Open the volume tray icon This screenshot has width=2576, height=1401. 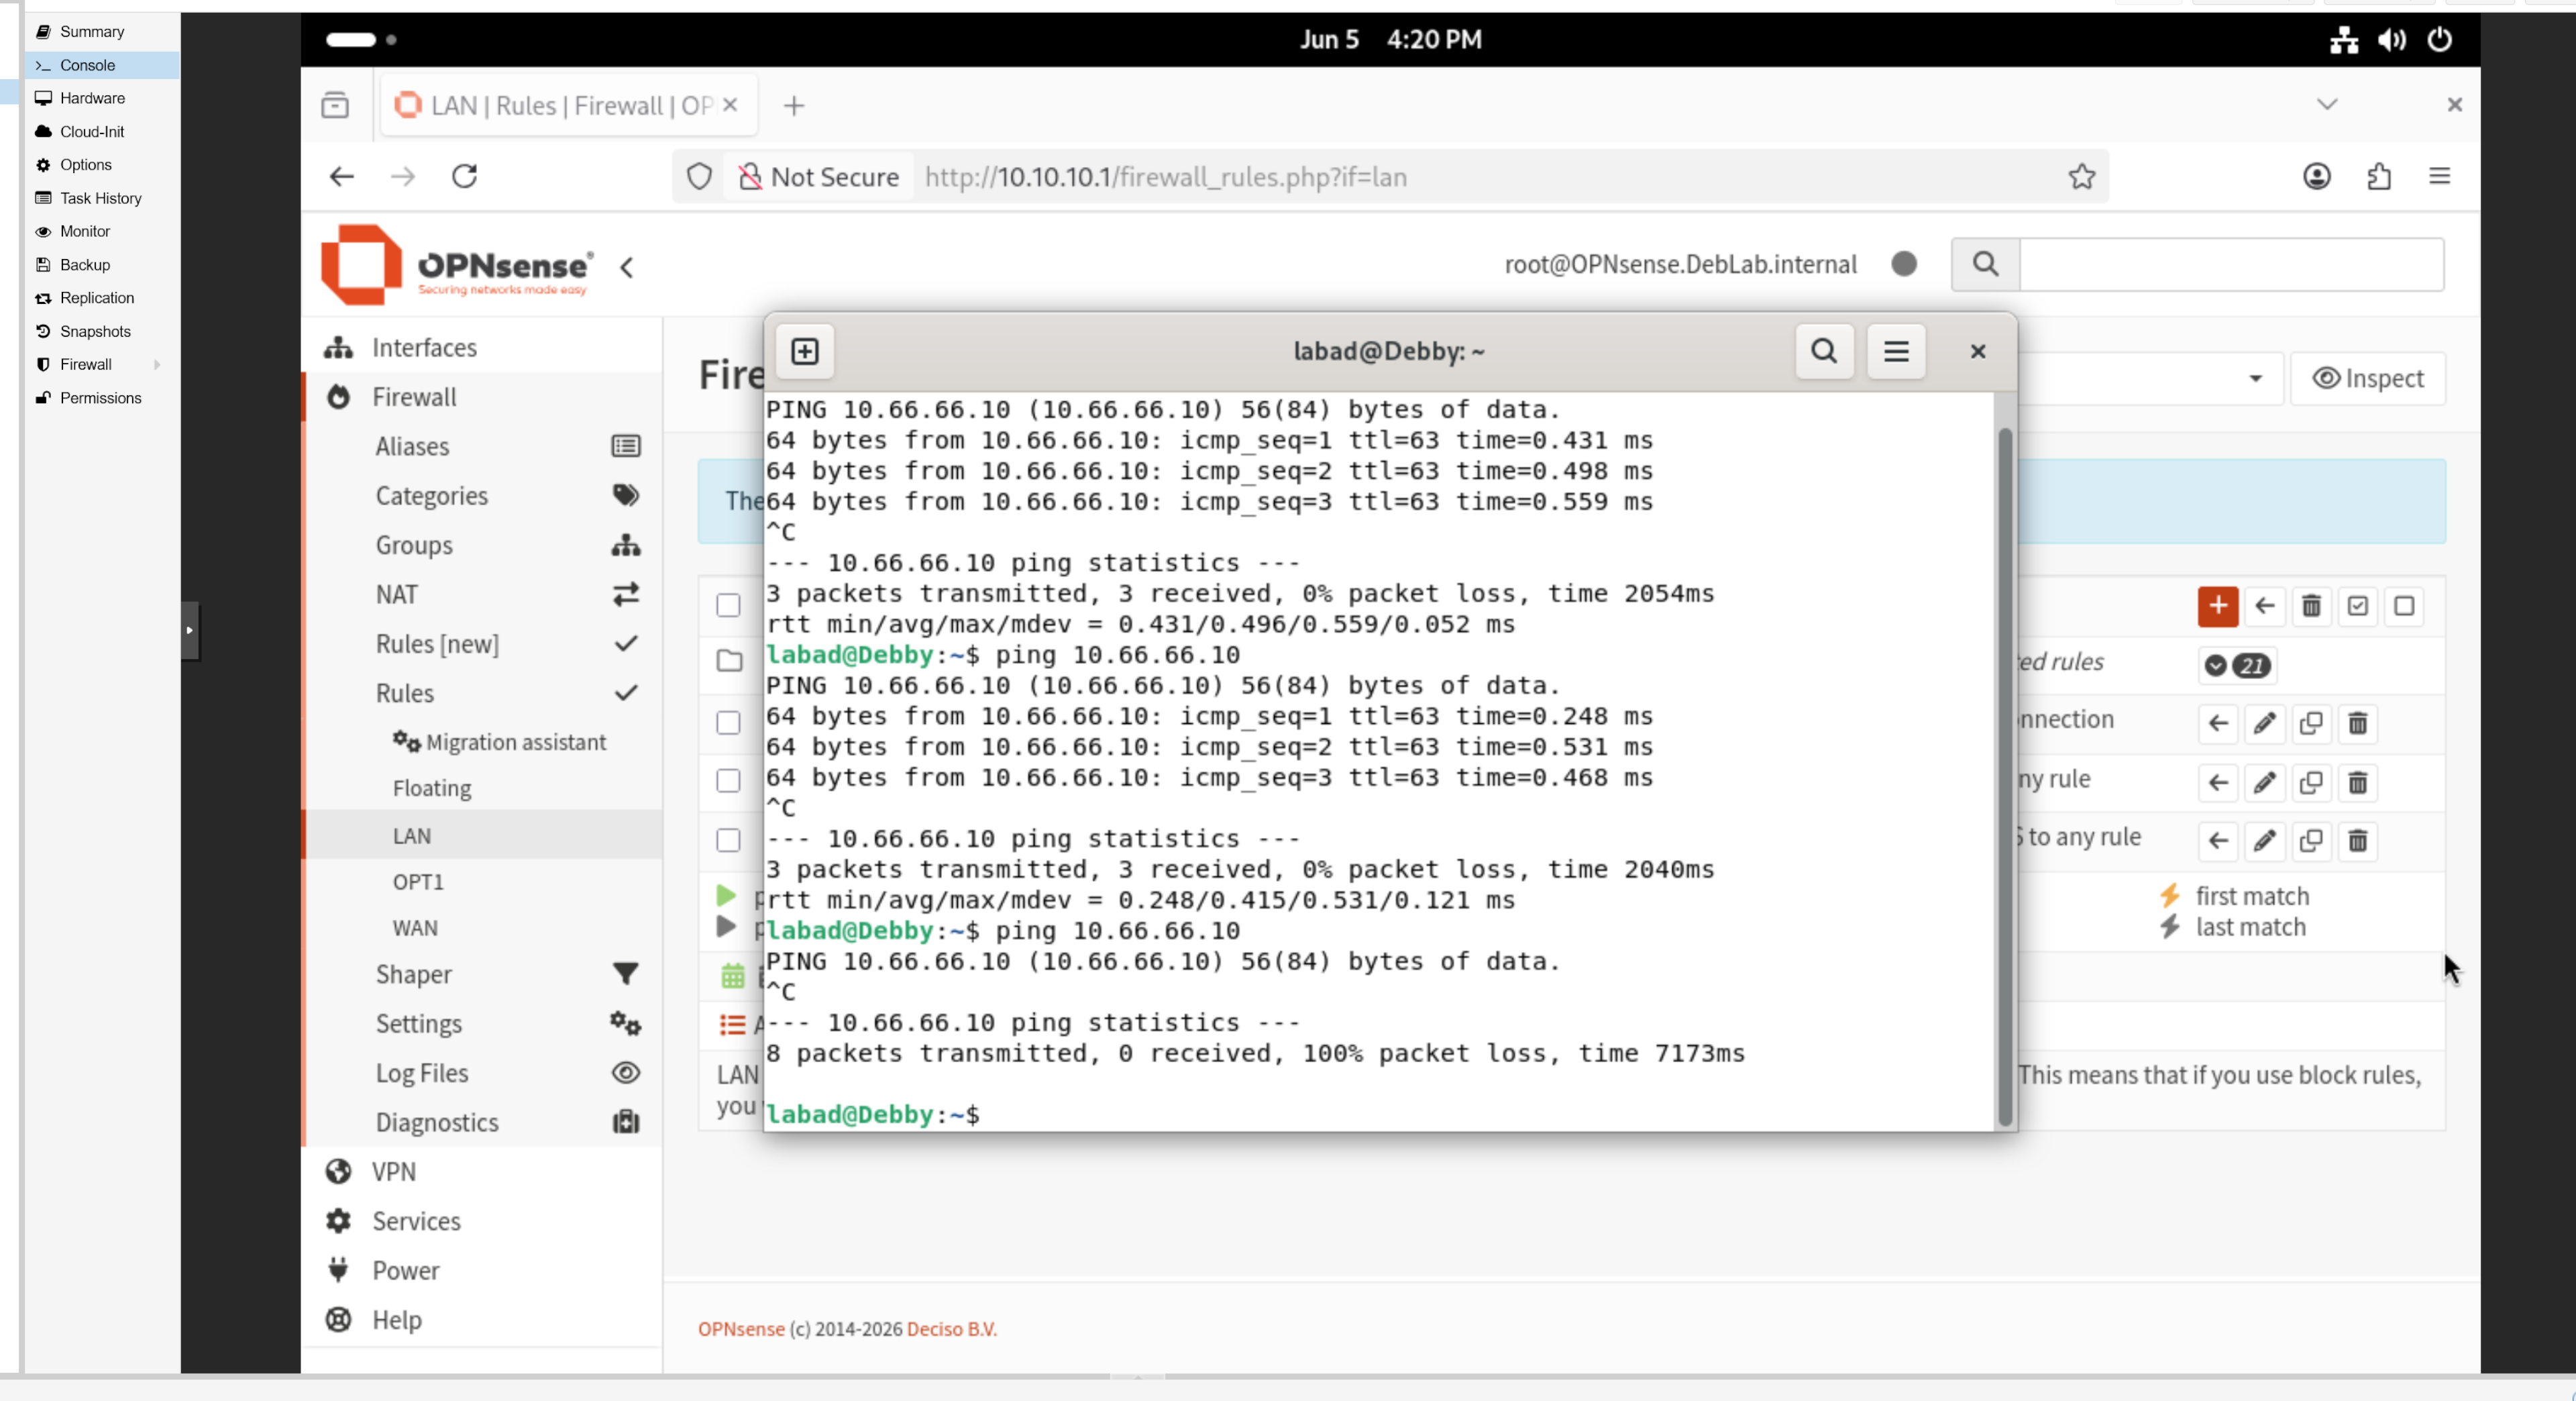pos(2392,40)
